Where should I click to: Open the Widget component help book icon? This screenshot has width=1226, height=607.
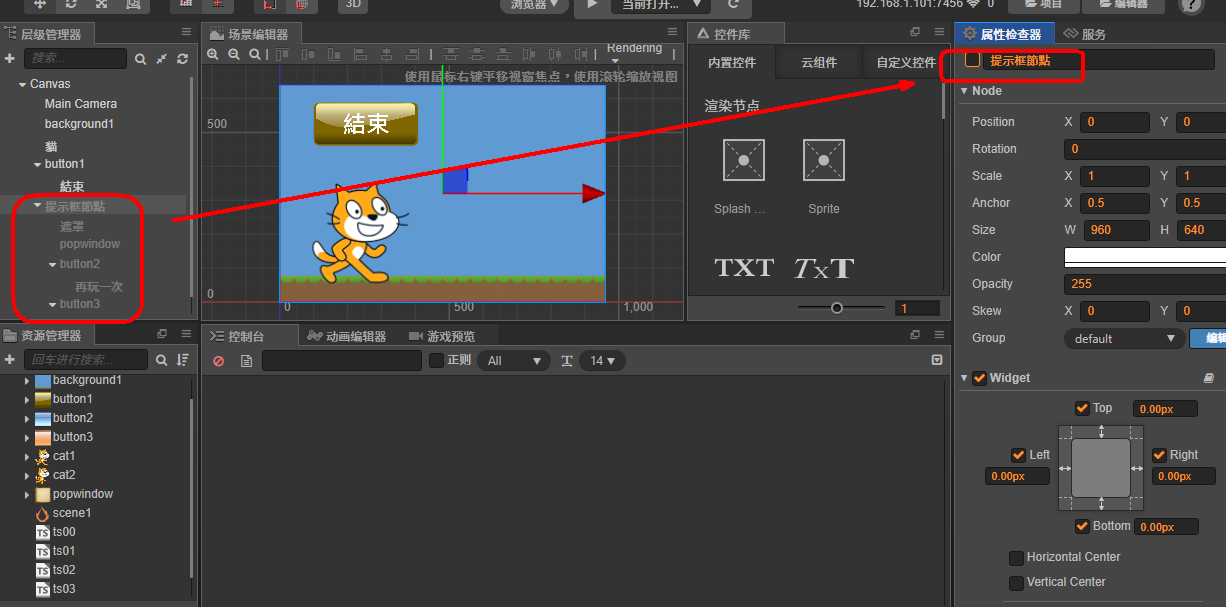[x=1208, y=378]
